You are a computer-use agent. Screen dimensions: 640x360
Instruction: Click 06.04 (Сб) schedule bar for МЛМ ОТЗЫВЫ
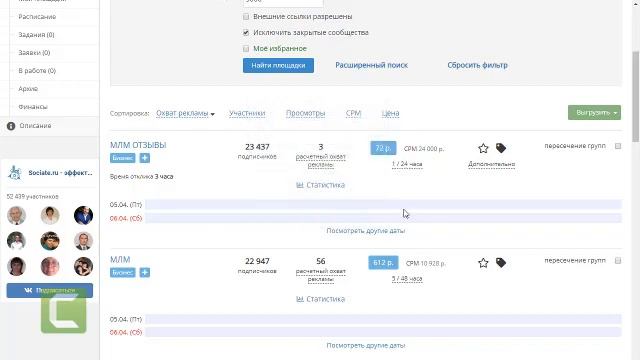tap(383, 218)
